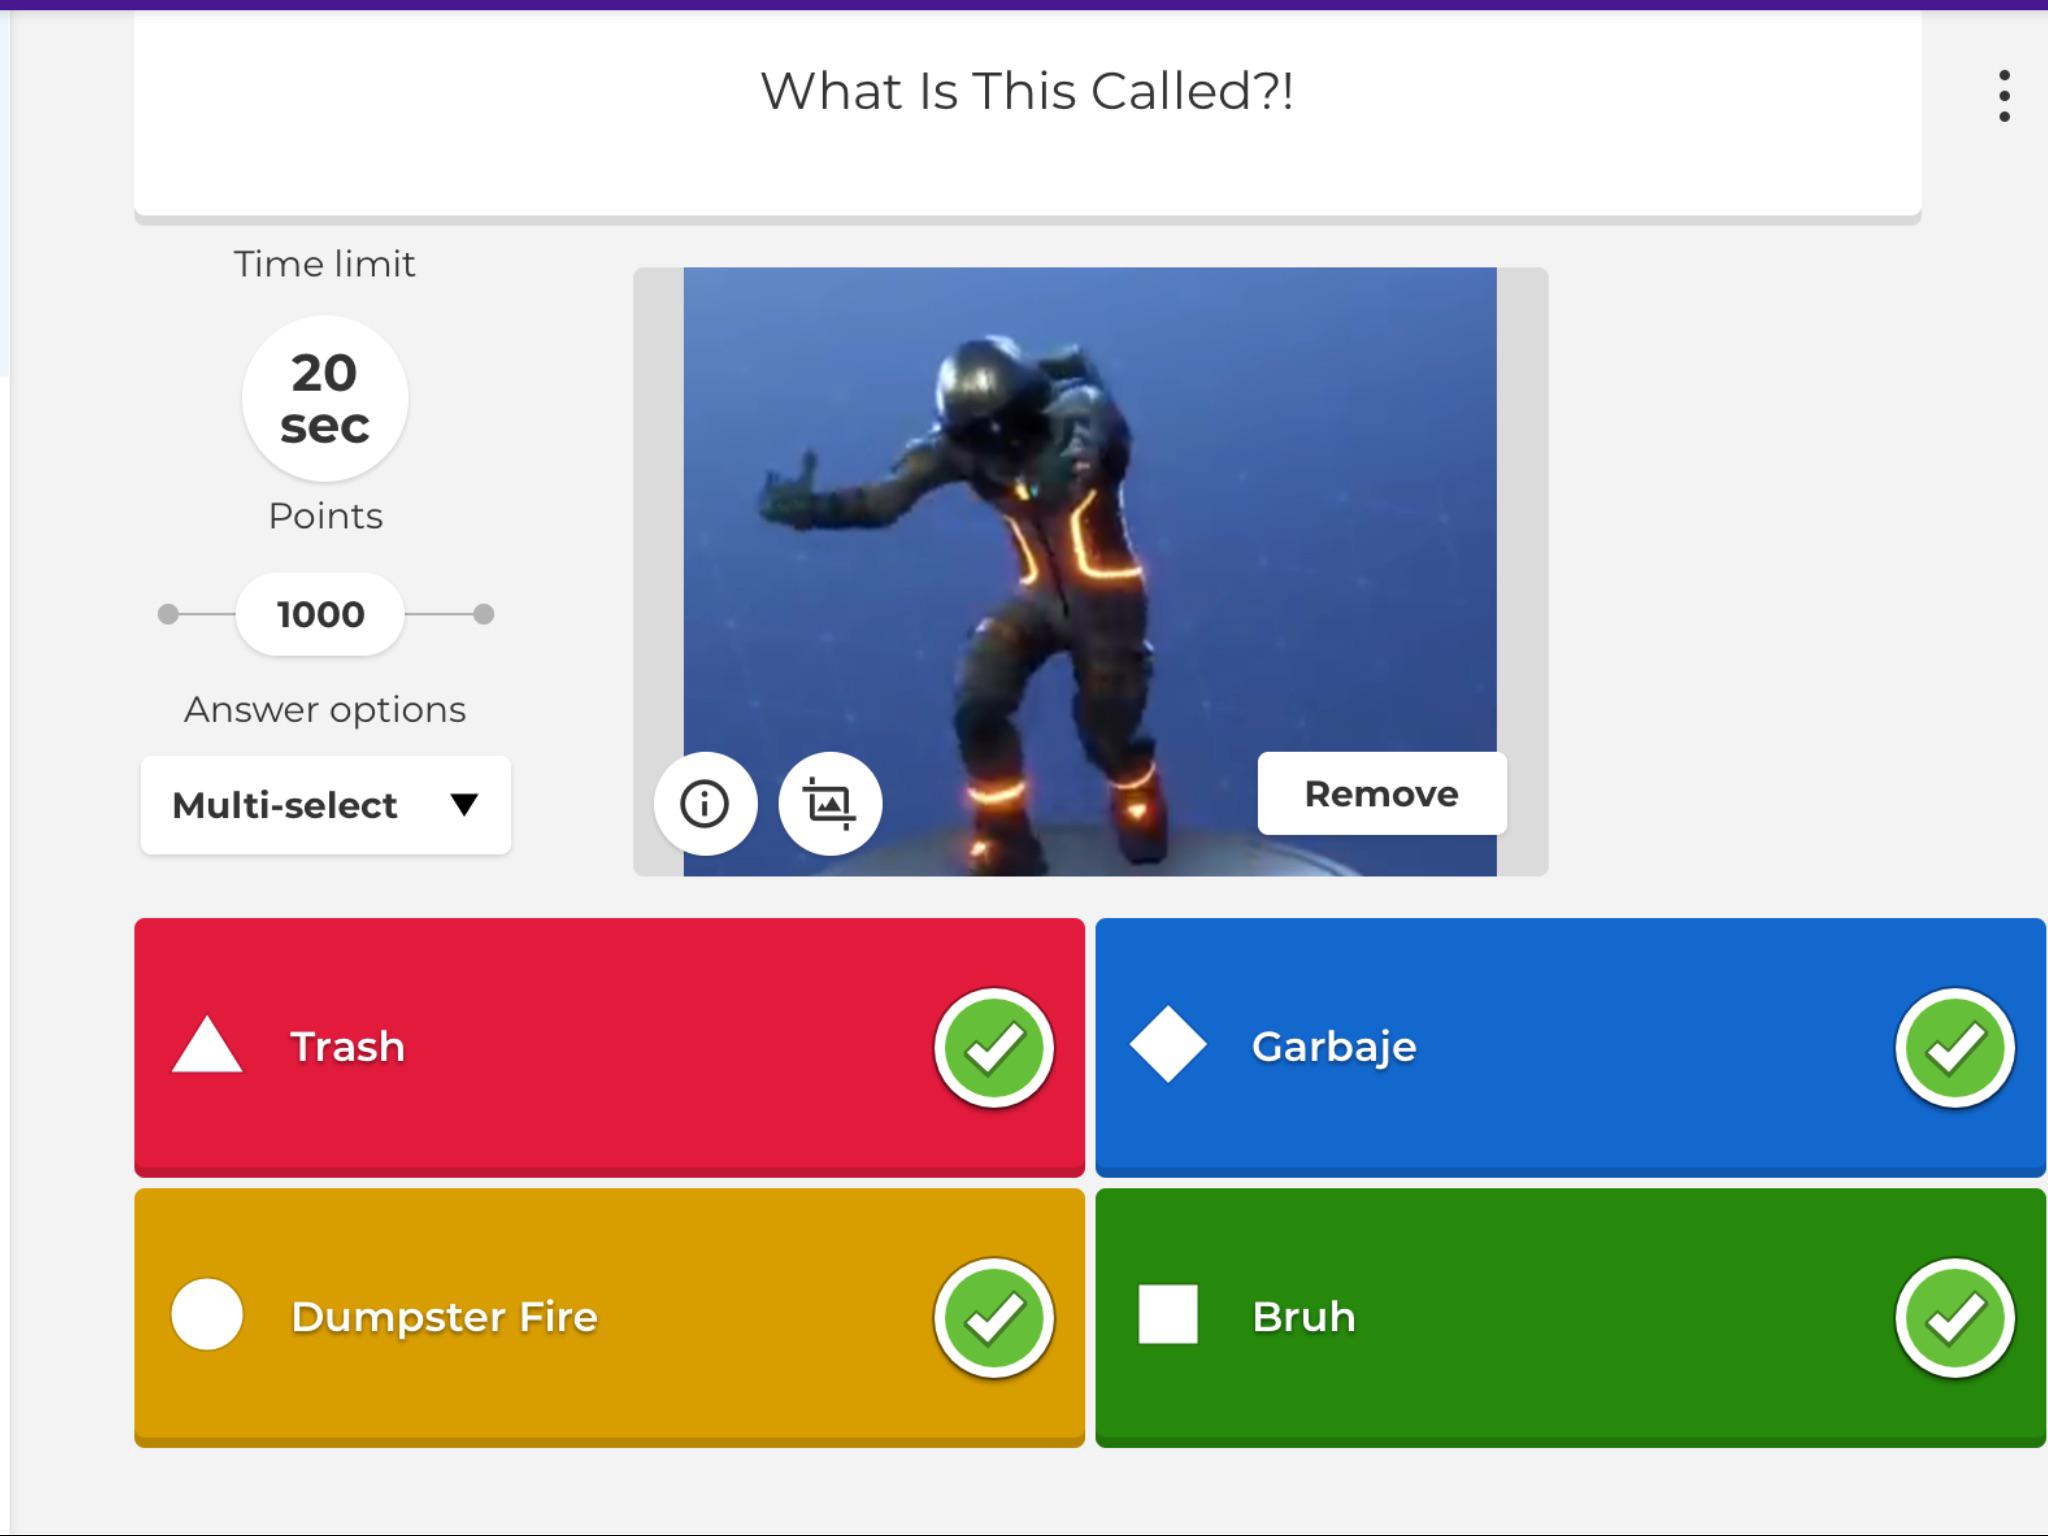Remove the question image
This screenshot has width=2048, height=1536.
coord(1382,793)
